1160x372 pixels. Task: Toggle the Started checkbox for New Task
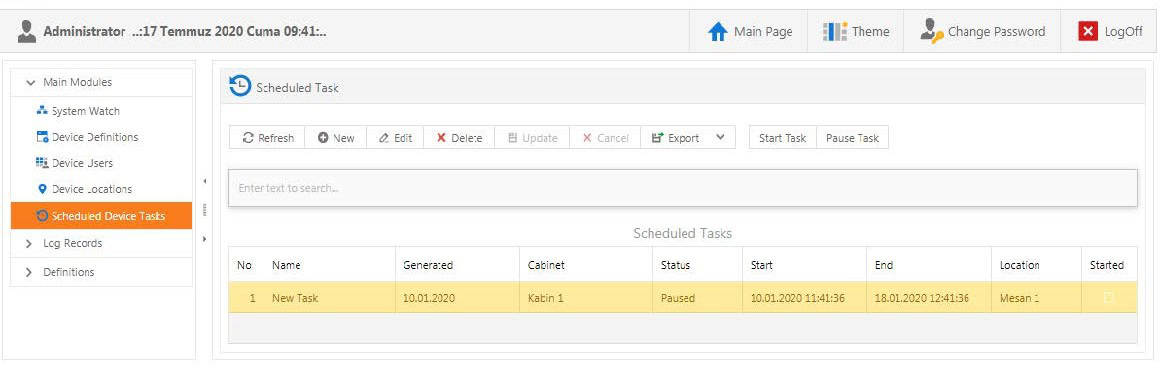1108,297
